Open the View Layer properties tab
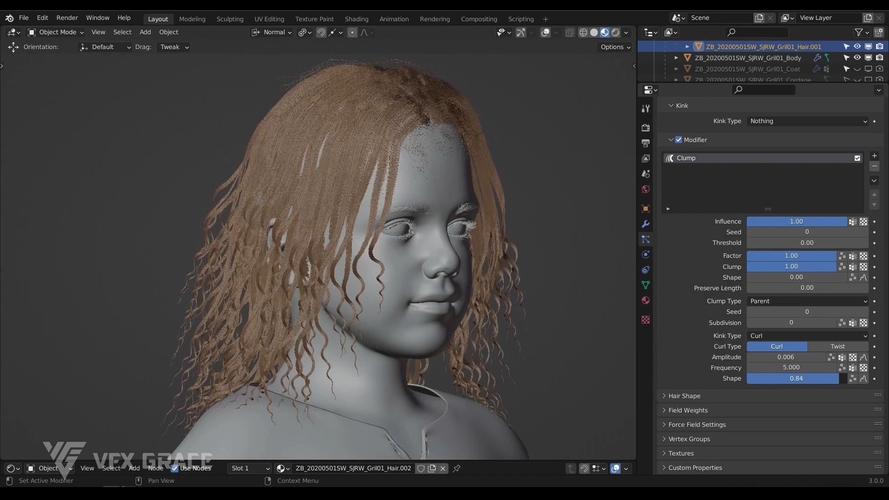The image size is (889, 500). point(645,158)
